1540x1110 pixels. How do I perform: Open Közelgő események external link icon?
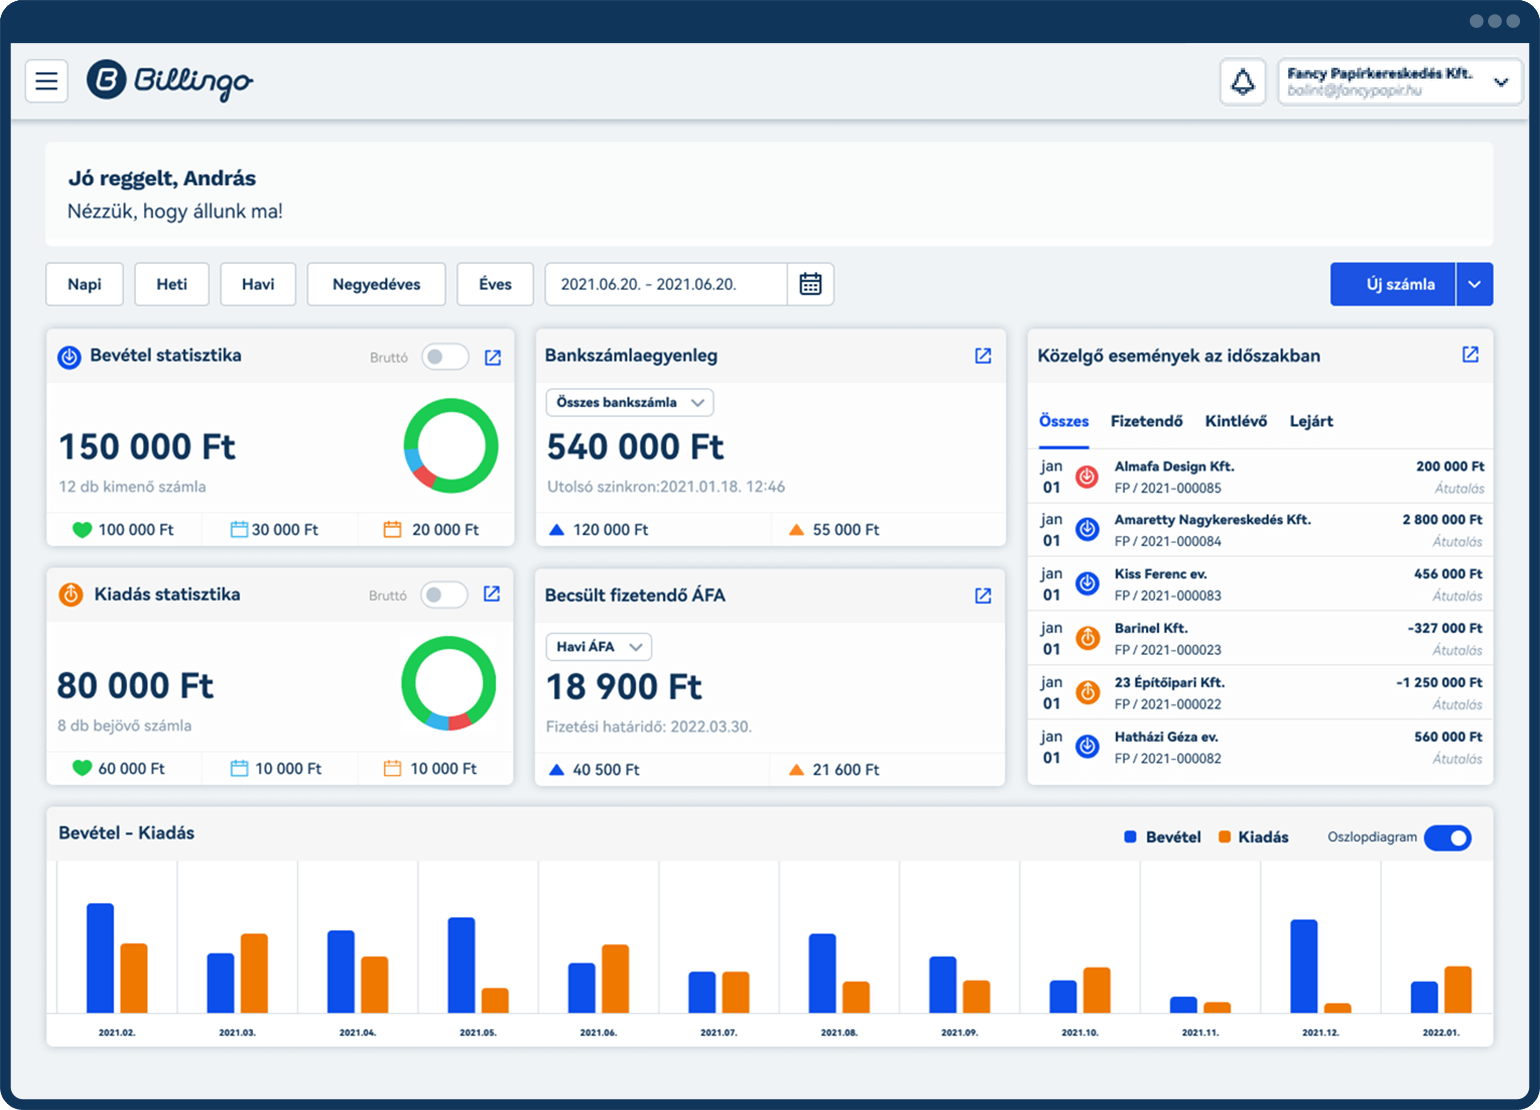pyautogui.click(x=1470, y=354)
